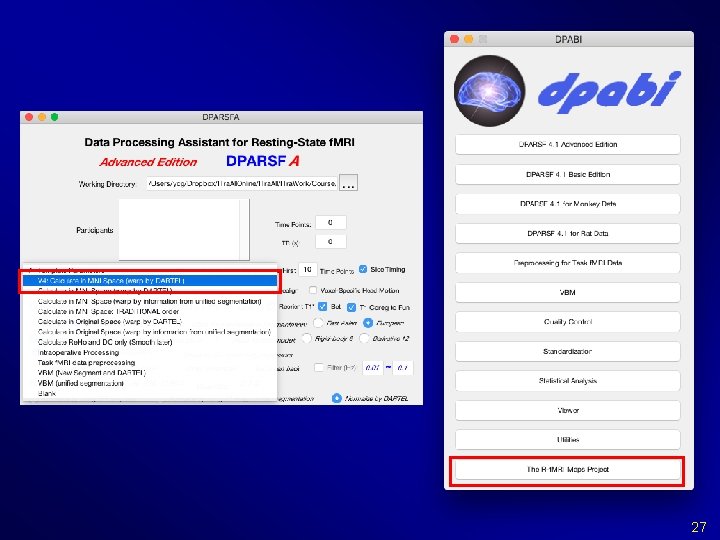Choose Calculate in MNI Space: TRADITIONAL order

[150, 311]
